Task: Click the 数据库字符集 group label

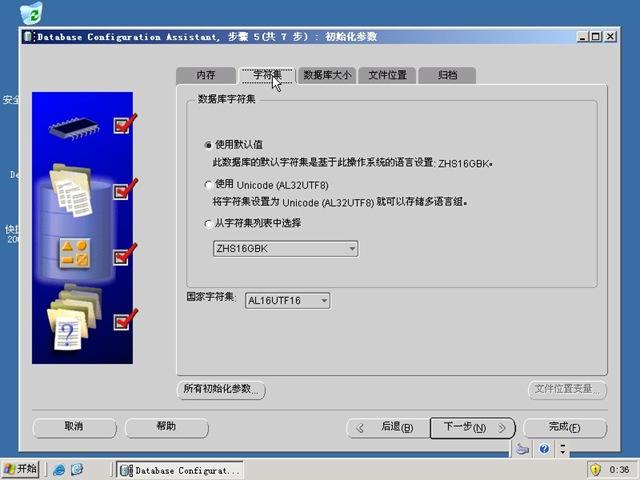Action: [x=227, y=99]
